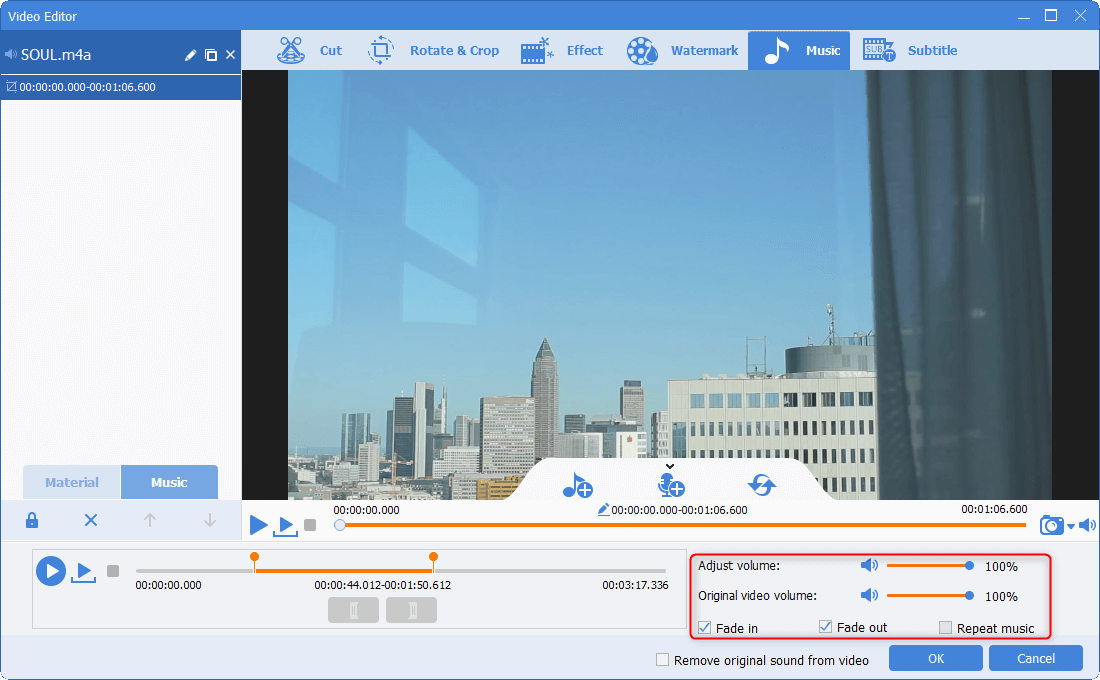Click the Adjust volume slider
This screenshot has height=680, width=1100.
pyautogui.click(x=930, y=566)
